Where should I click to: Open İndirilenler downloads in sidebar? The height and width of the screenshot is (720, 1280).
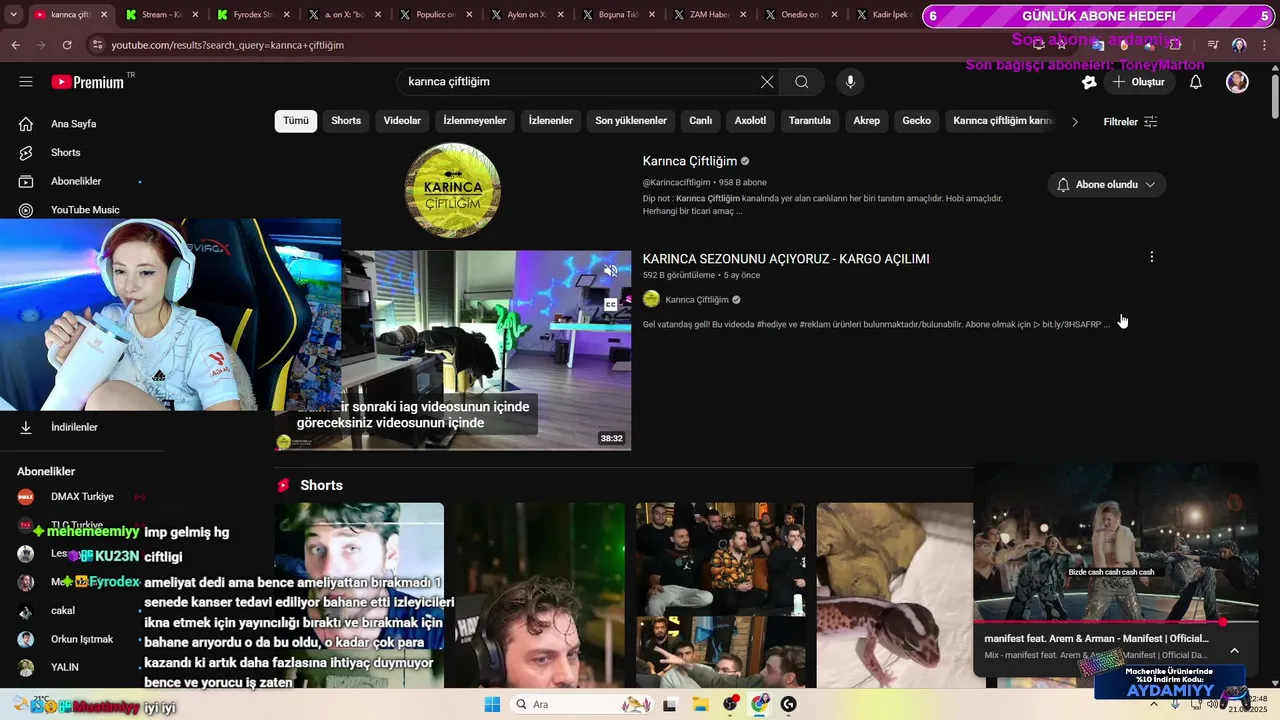click(73, 427)
